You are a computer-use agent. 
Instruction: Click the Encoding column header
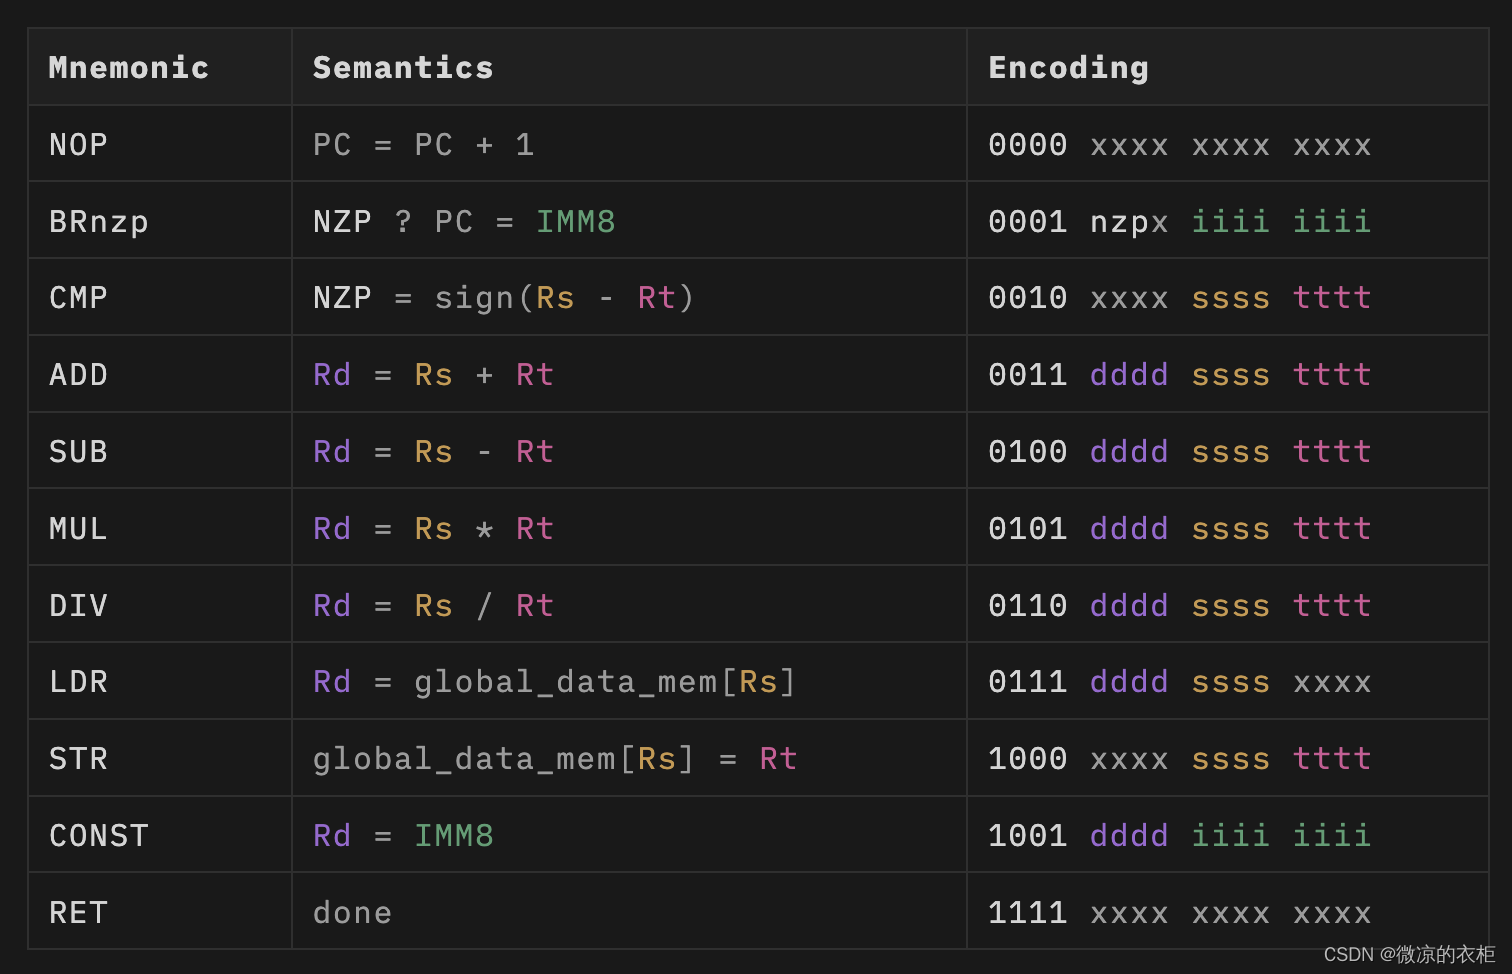coord(1068,68)
